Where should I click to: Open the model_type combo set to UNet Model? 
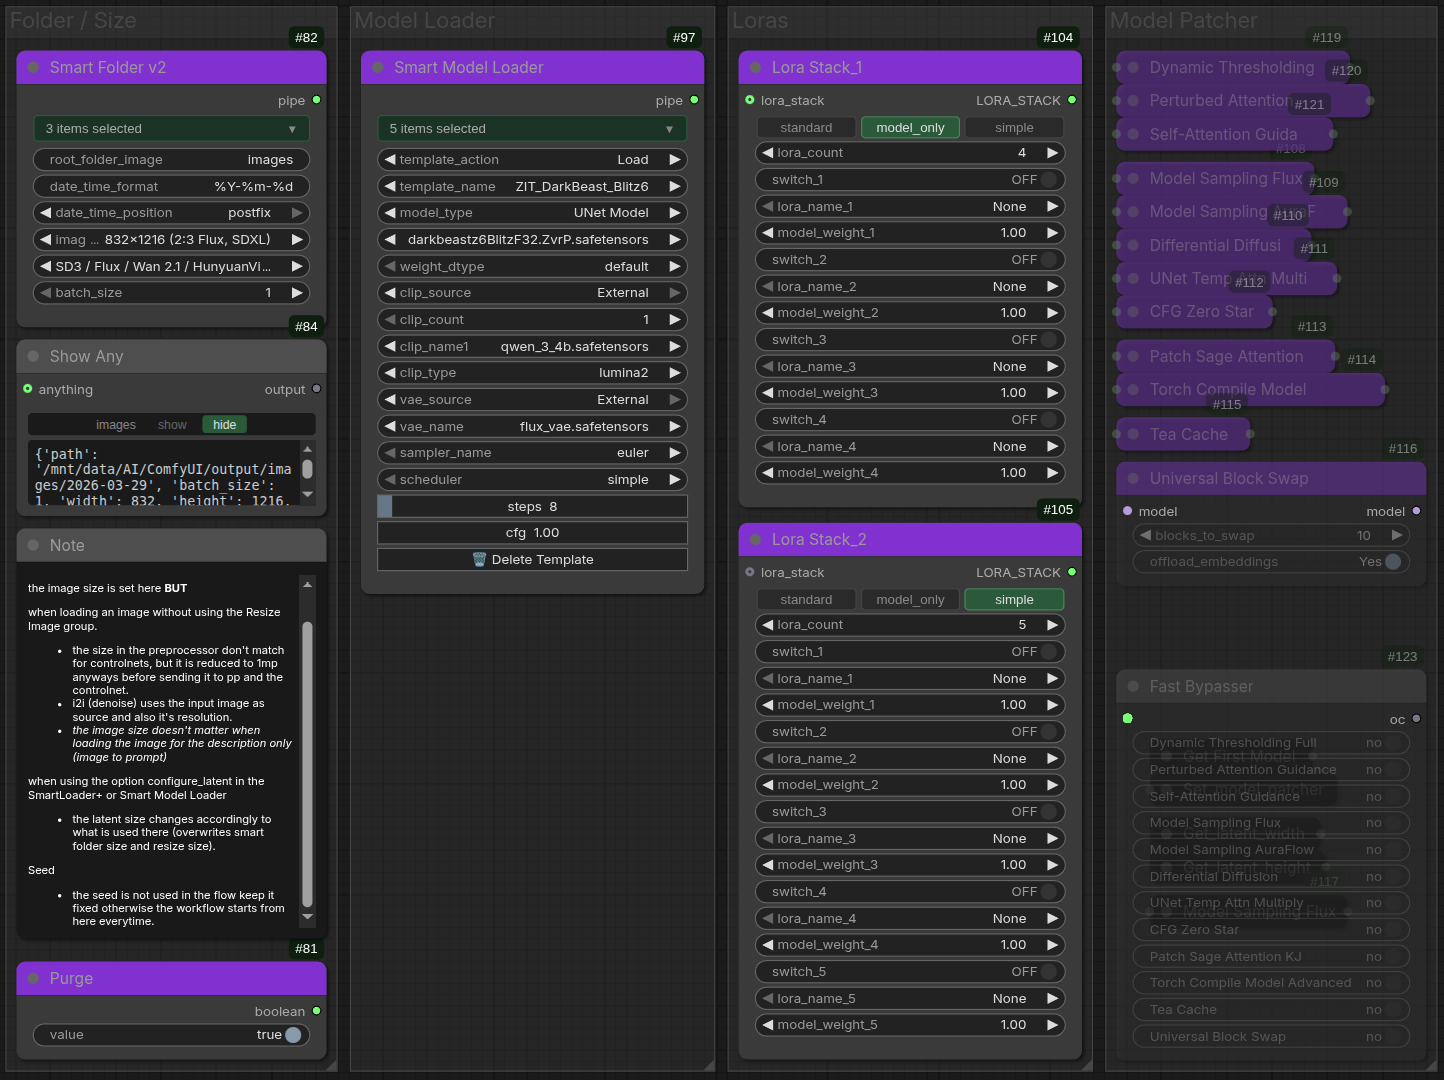pyautogui.click(x=532, y=213)
